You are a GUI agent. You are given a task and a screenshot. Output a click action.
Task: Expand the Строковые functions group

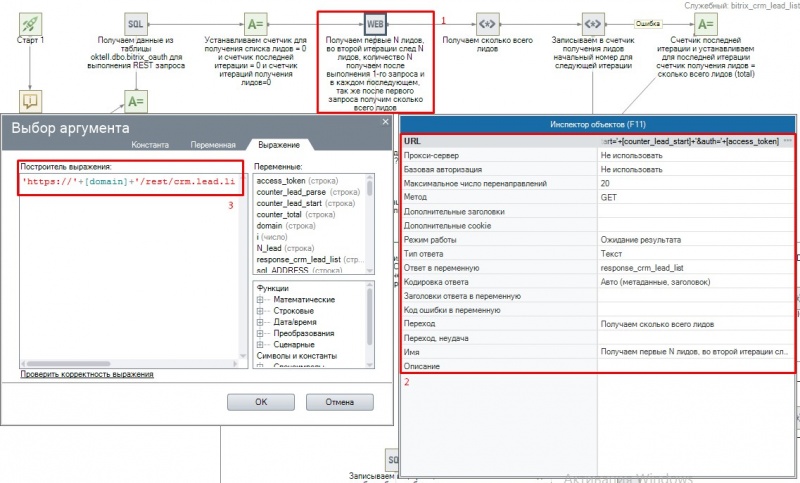point(260,311)
